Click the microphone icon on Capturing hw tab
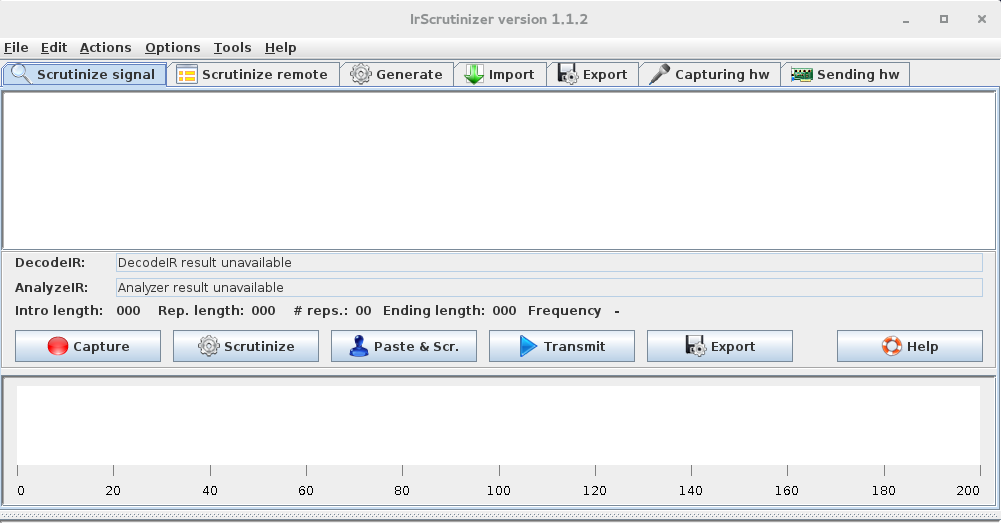The height and width of the screenshot is (523, 1001). pyautogui.click(x=659, y=74)
